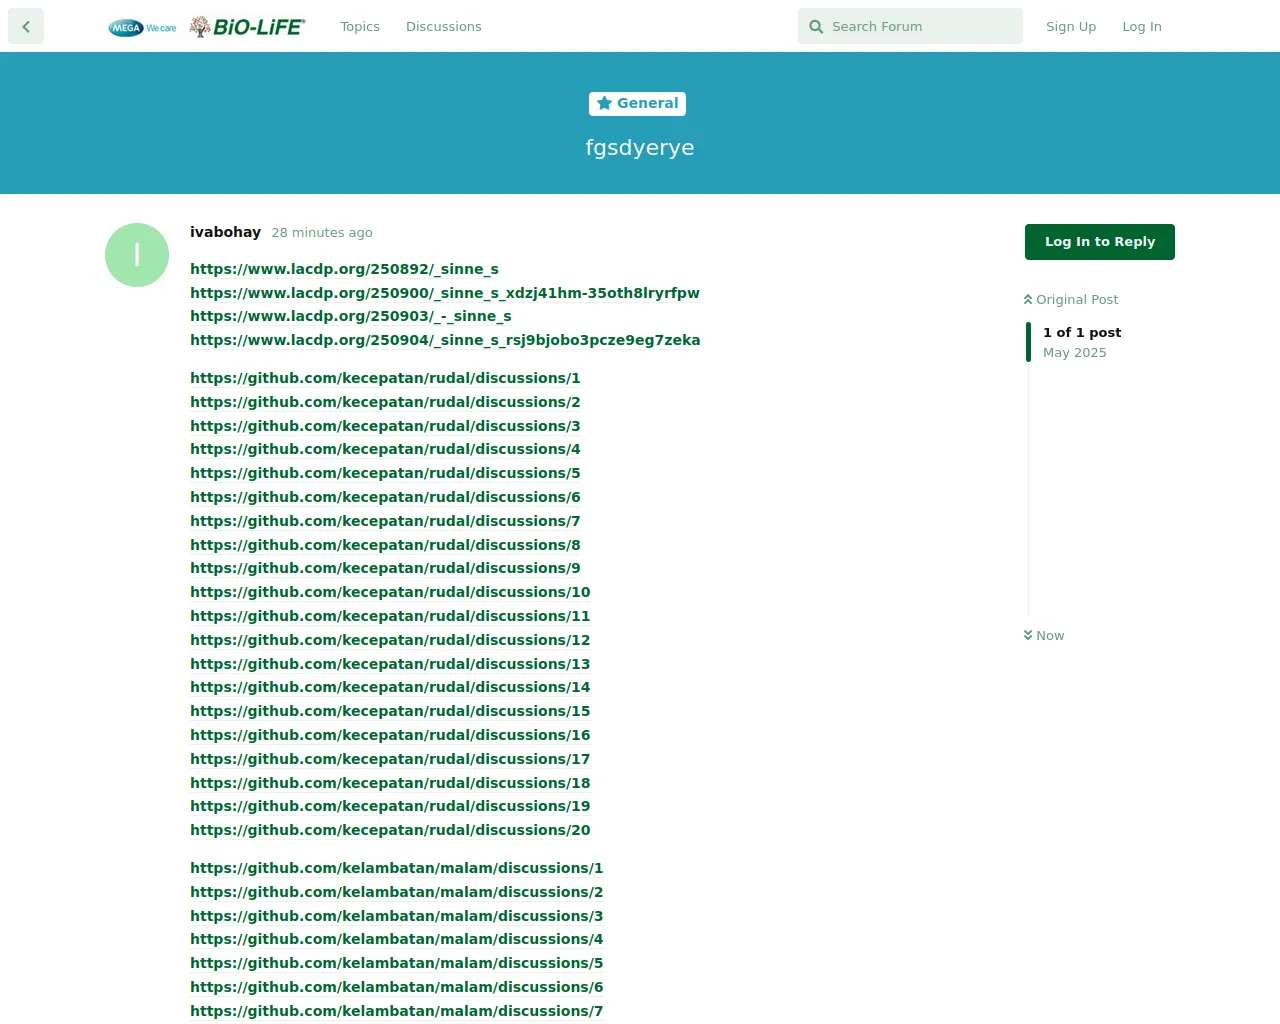The image size is (1280, 1024).
Task: Click the post scrubber position handle
Action: [x=1028, y=342]
